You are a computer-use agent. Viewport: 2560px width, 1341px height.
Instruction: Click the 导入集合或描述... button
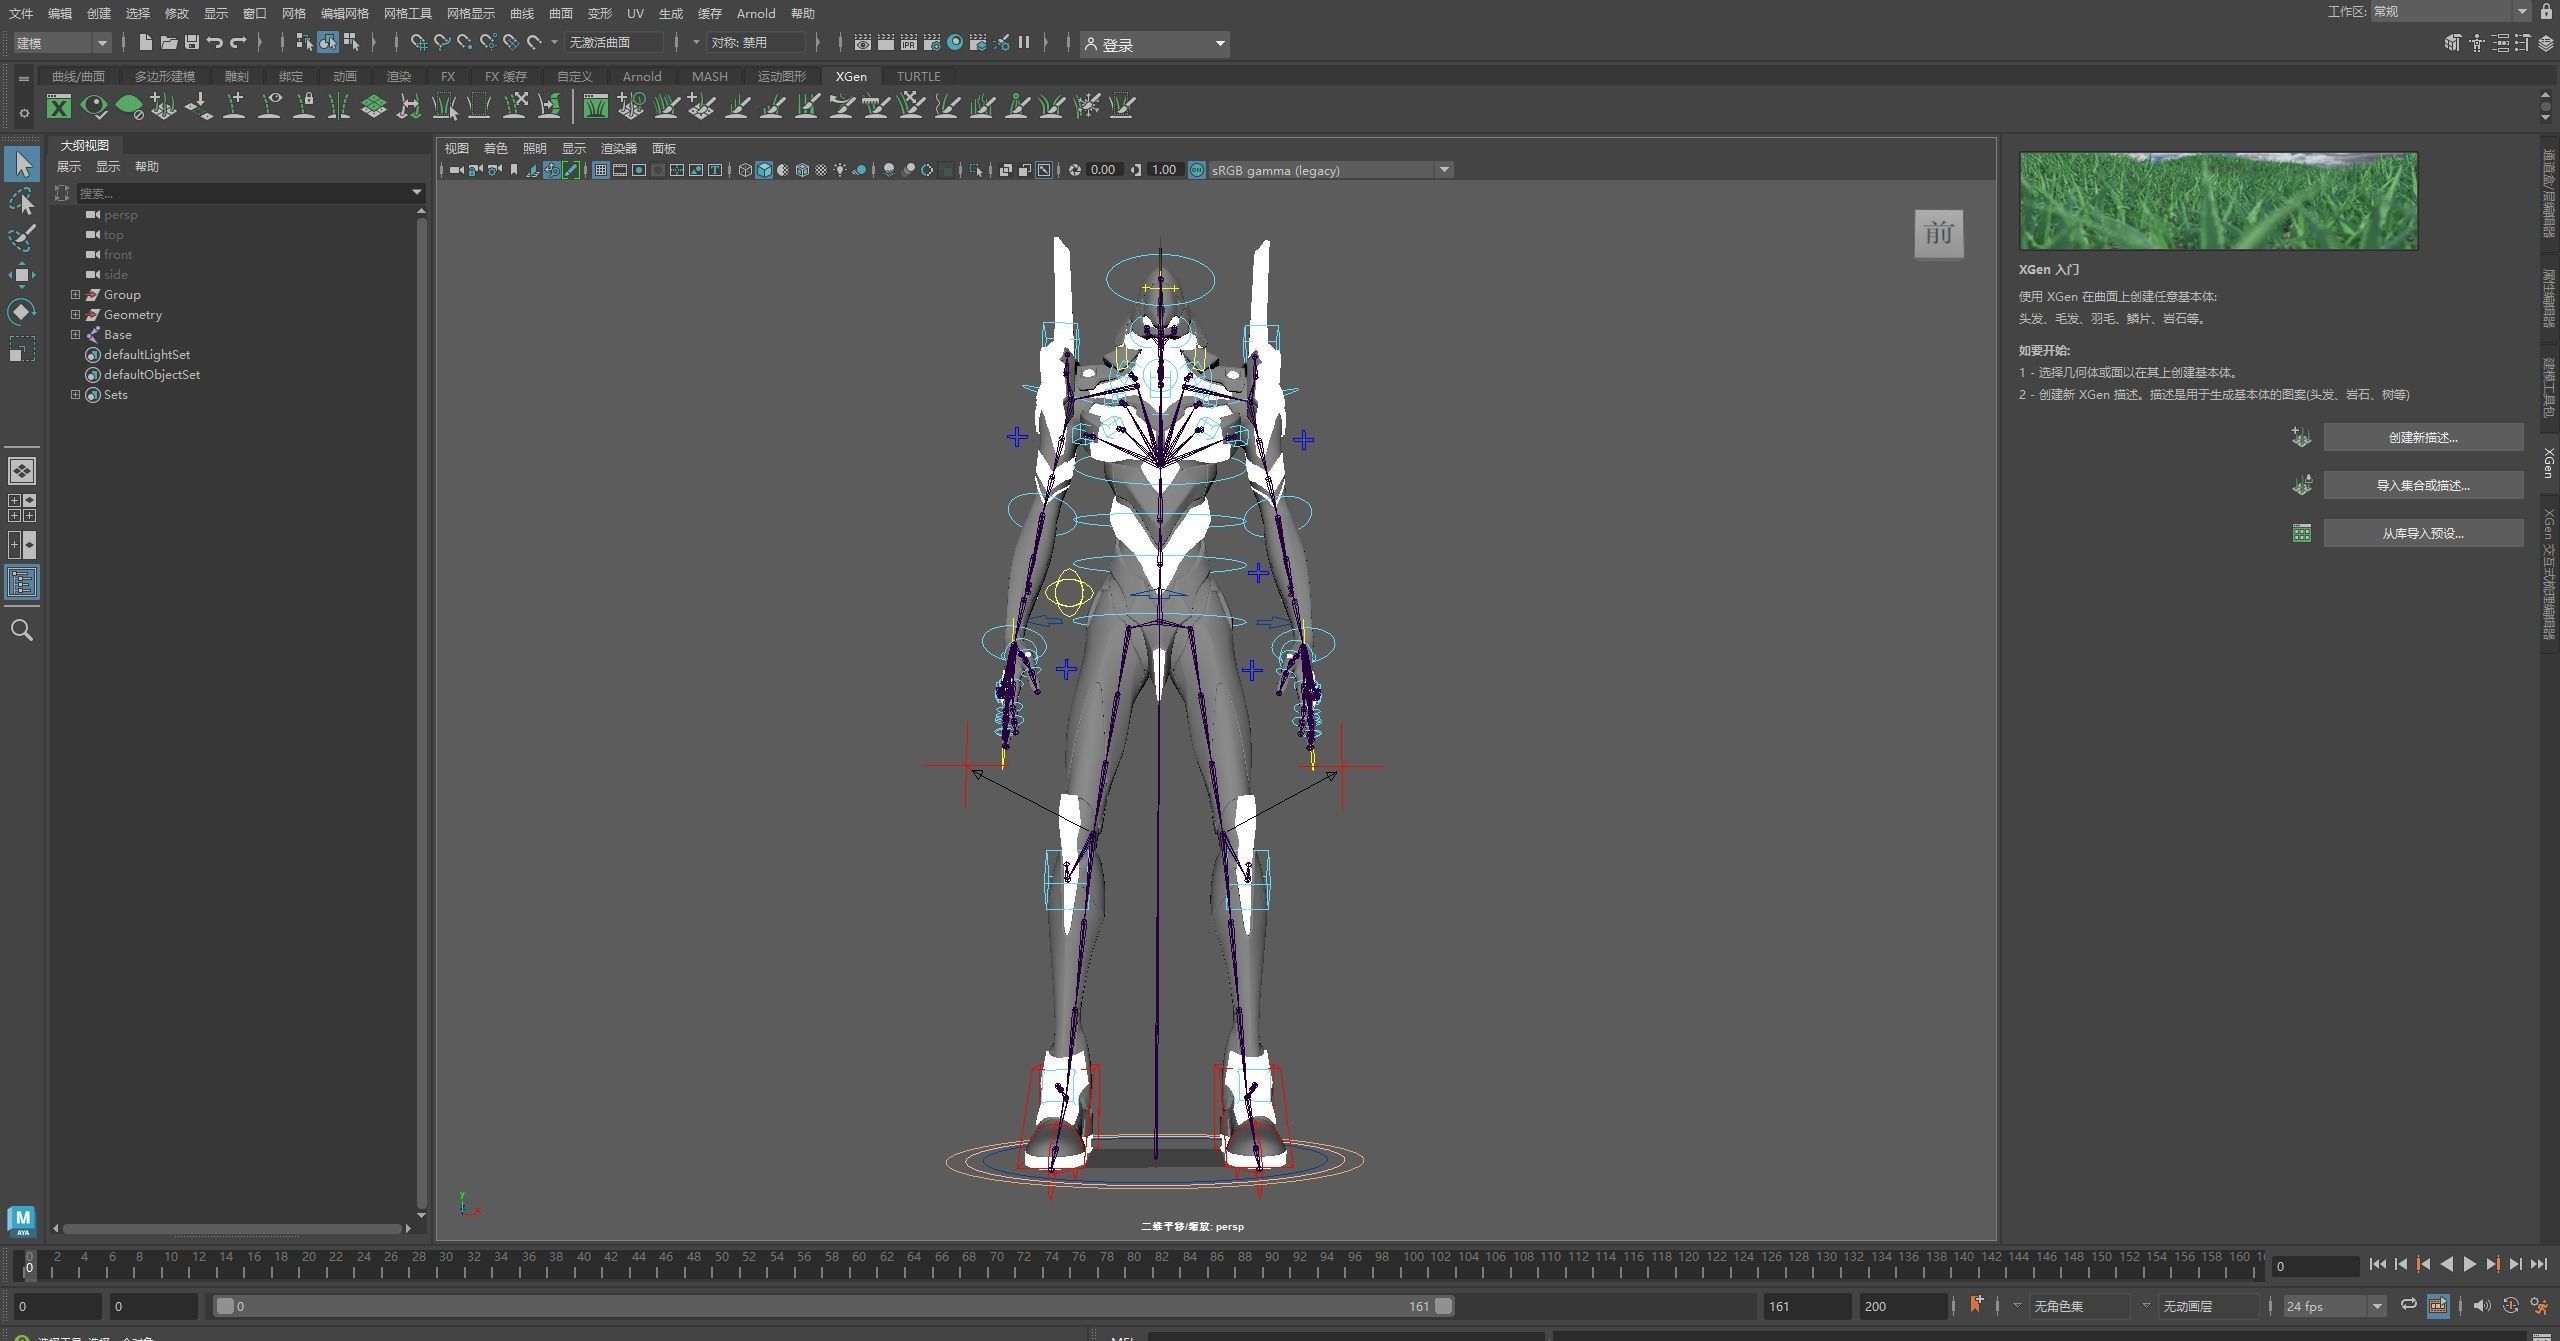(2423, 485)
